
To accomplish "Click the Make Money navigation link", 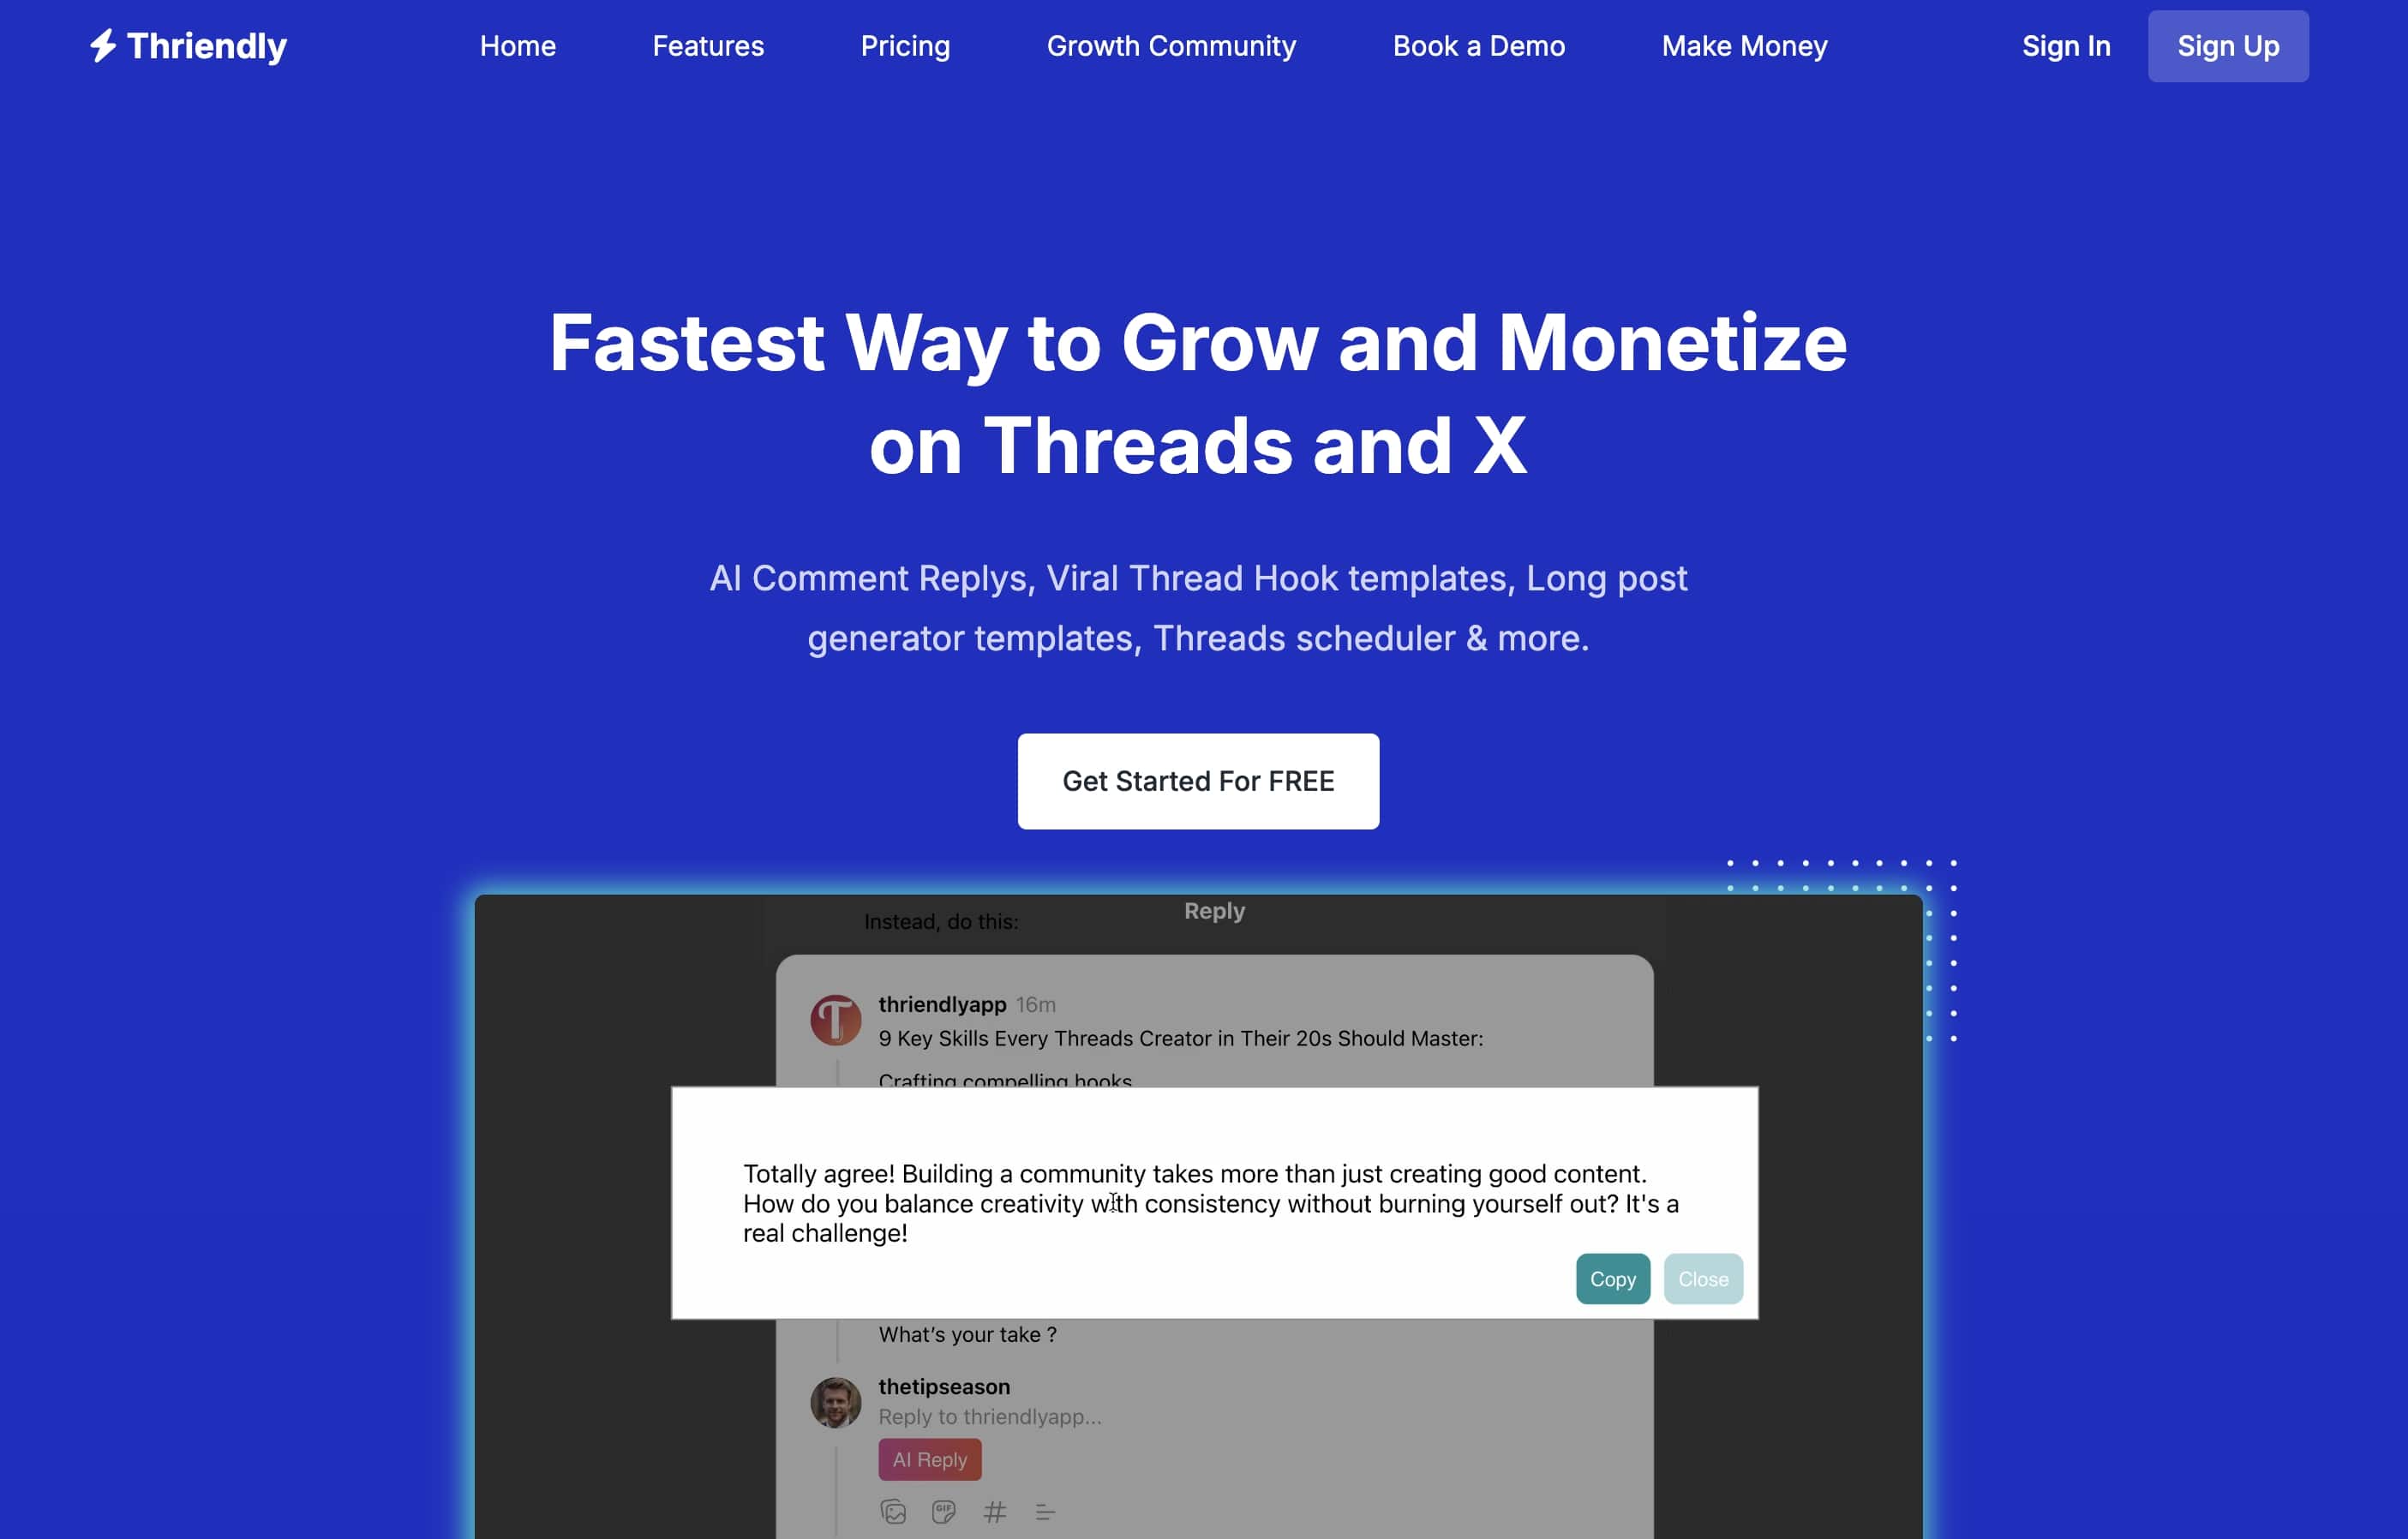I will [x=1745, y=45].
